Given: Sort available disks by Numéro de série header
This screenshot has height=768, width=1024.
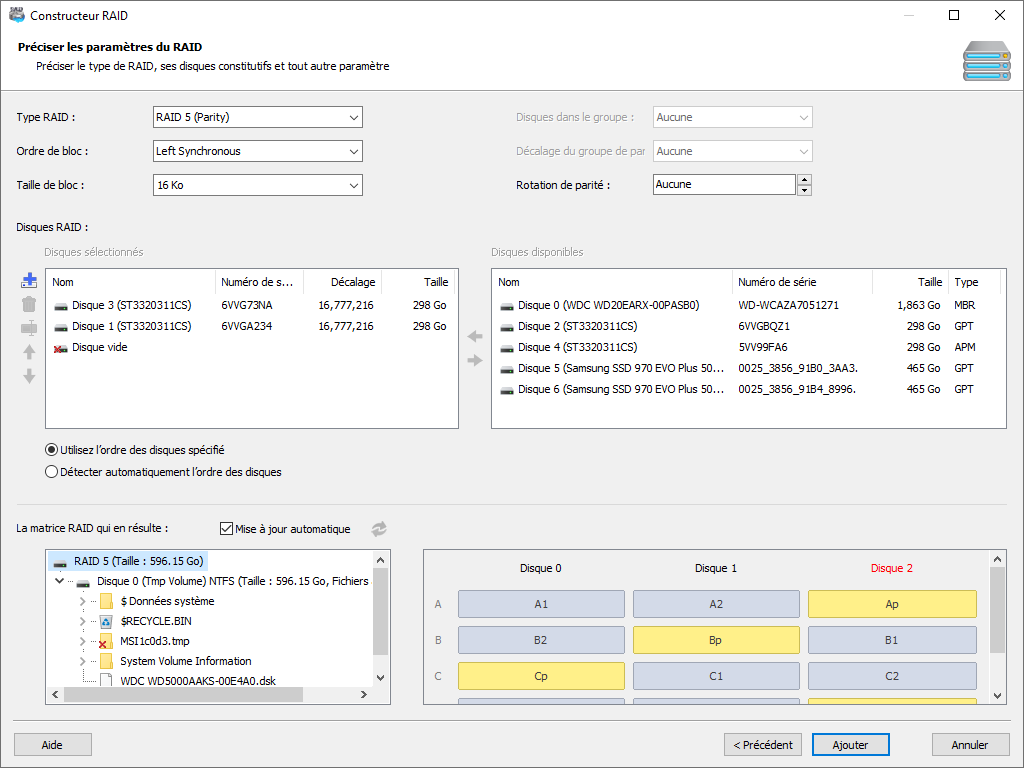Looking at the screenshot, I should click(x=802, y=282).
